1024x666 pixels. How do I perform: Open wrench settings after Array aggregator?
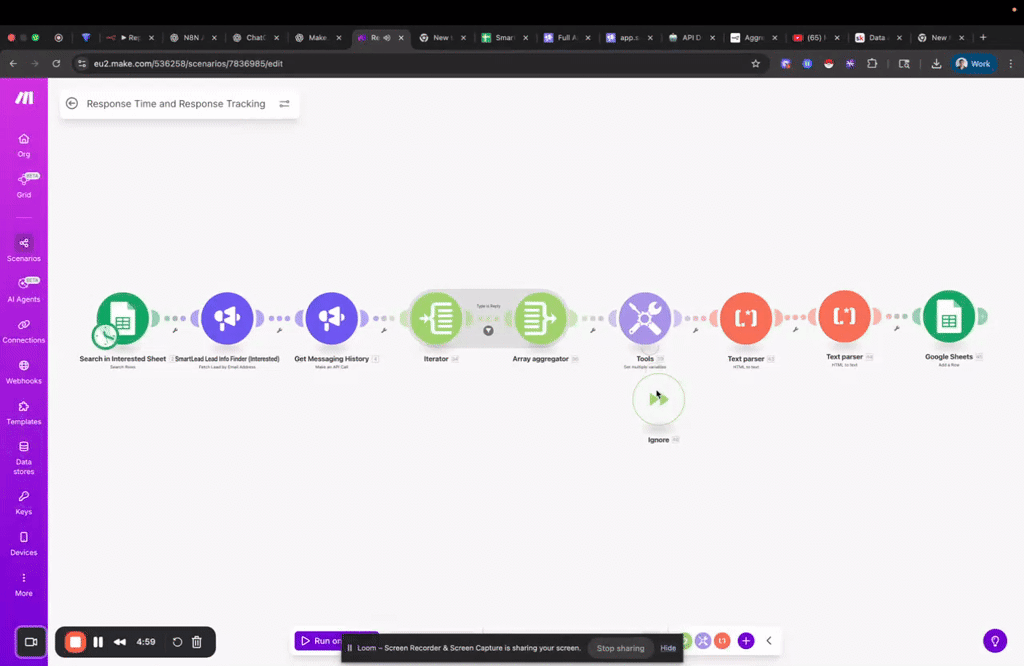click(x=593, y=330)
